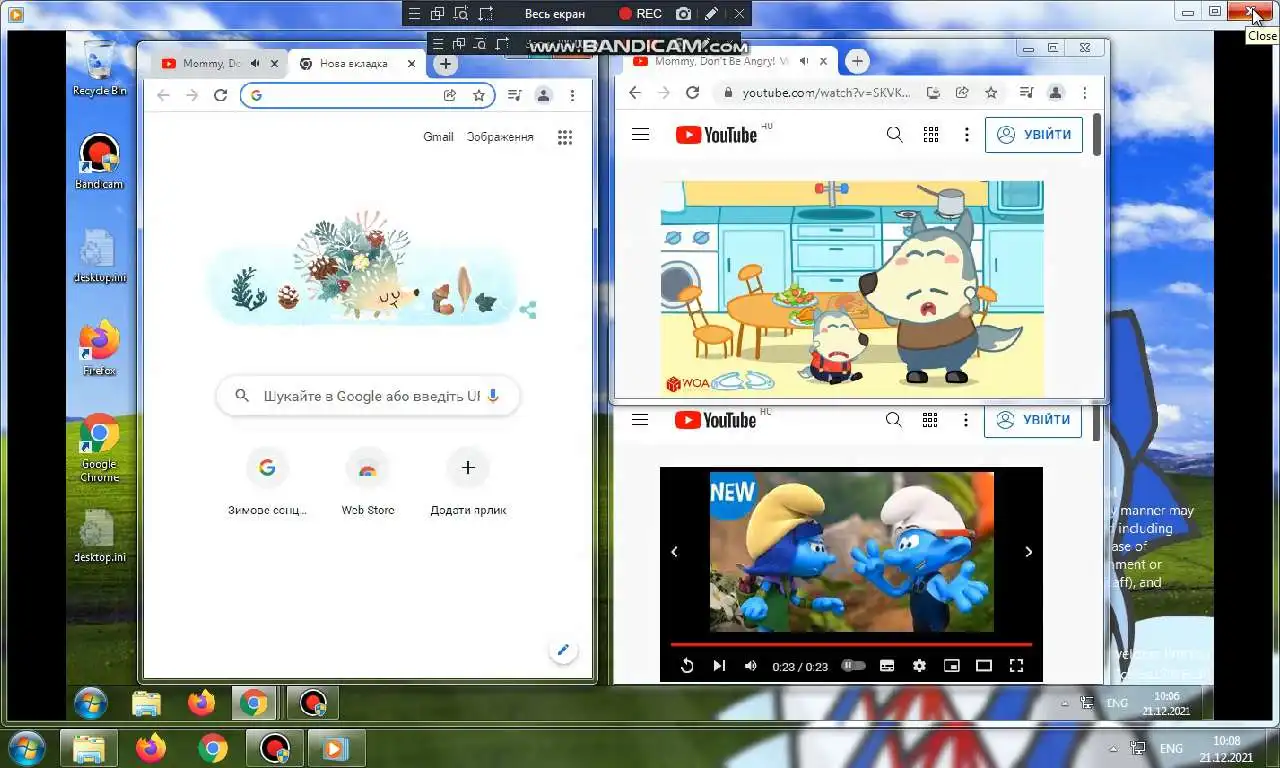
Task: Click Додати ярлик to add a shortcut
Action: click(x=468, y=483)
